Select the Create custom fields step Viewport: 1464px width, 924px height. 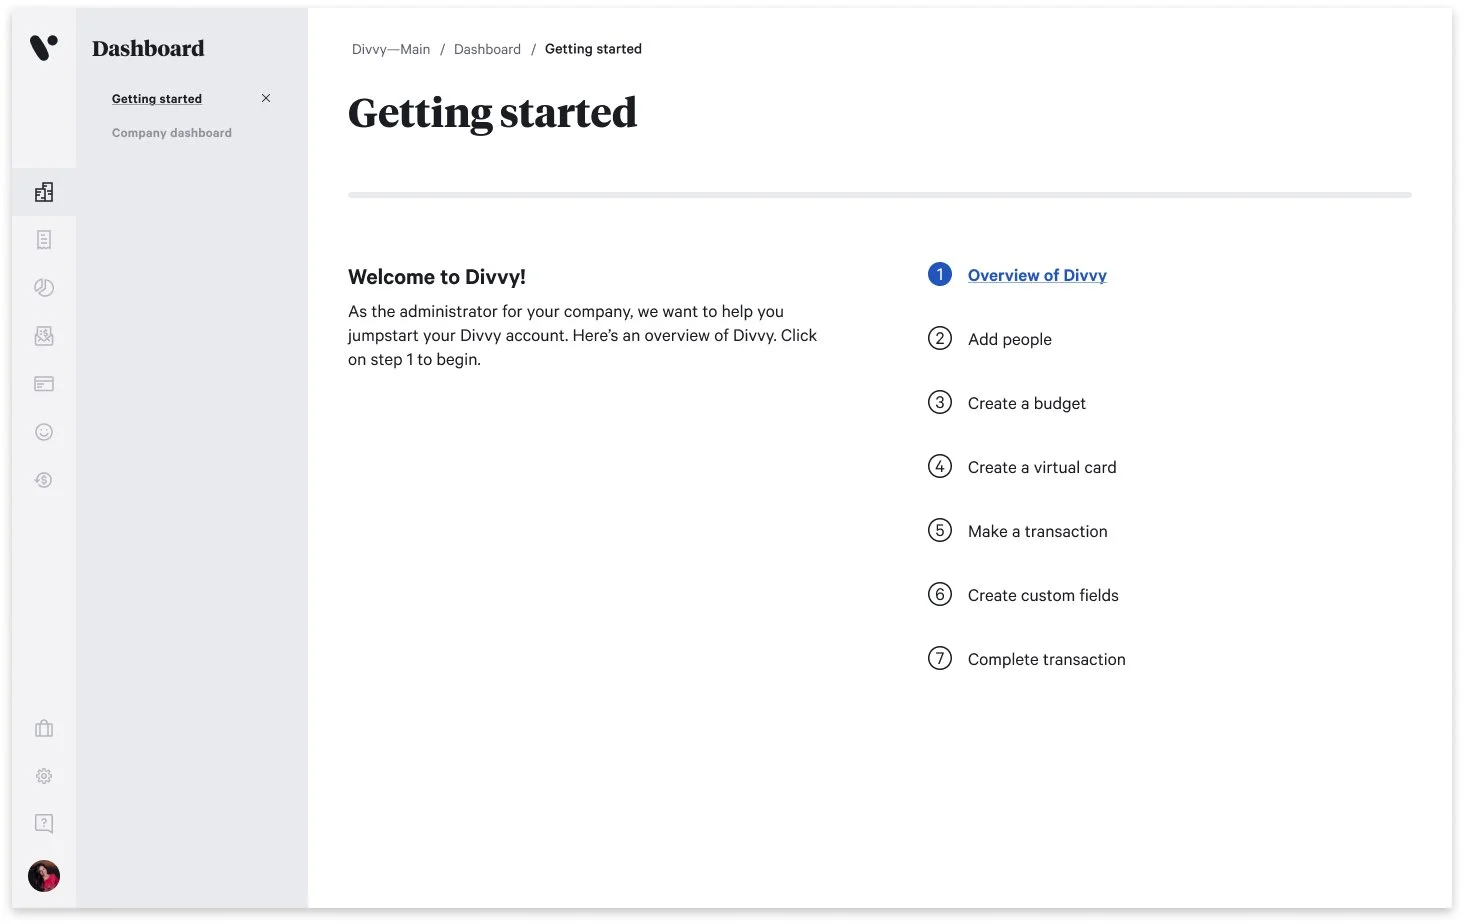(x=1043, y=595)
